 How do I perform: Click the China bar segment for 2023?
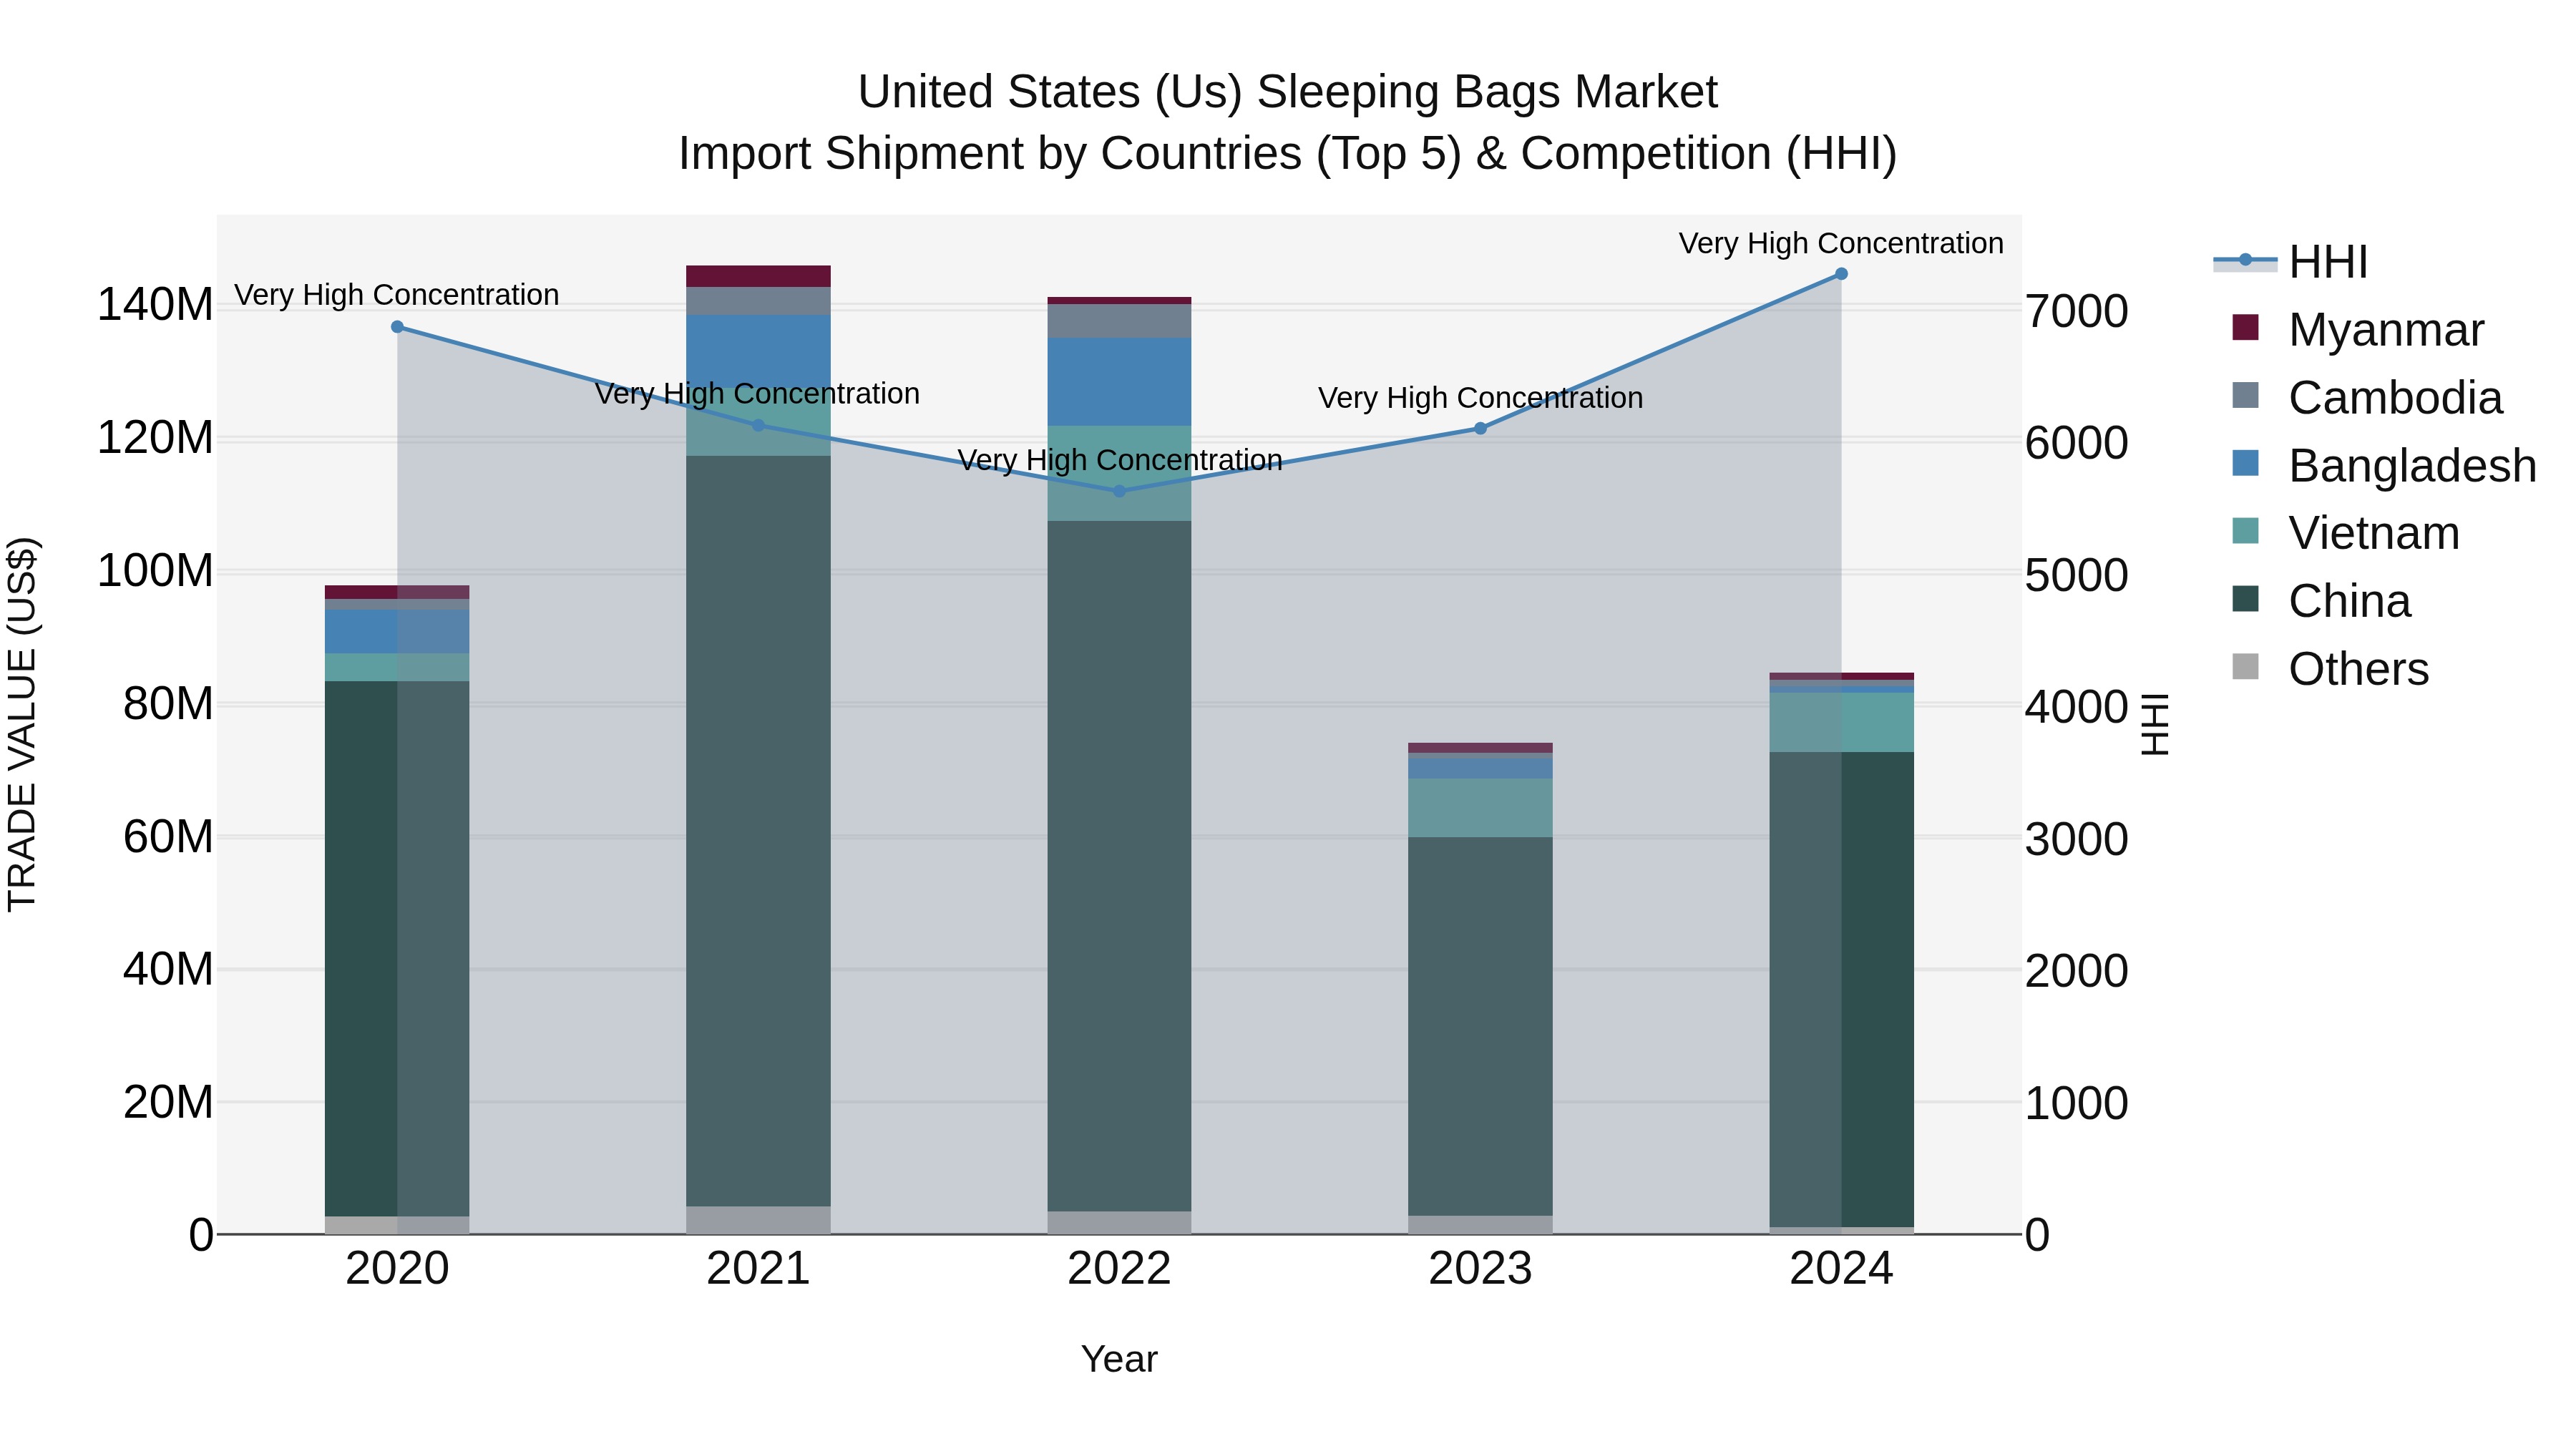(1480, 1026)
